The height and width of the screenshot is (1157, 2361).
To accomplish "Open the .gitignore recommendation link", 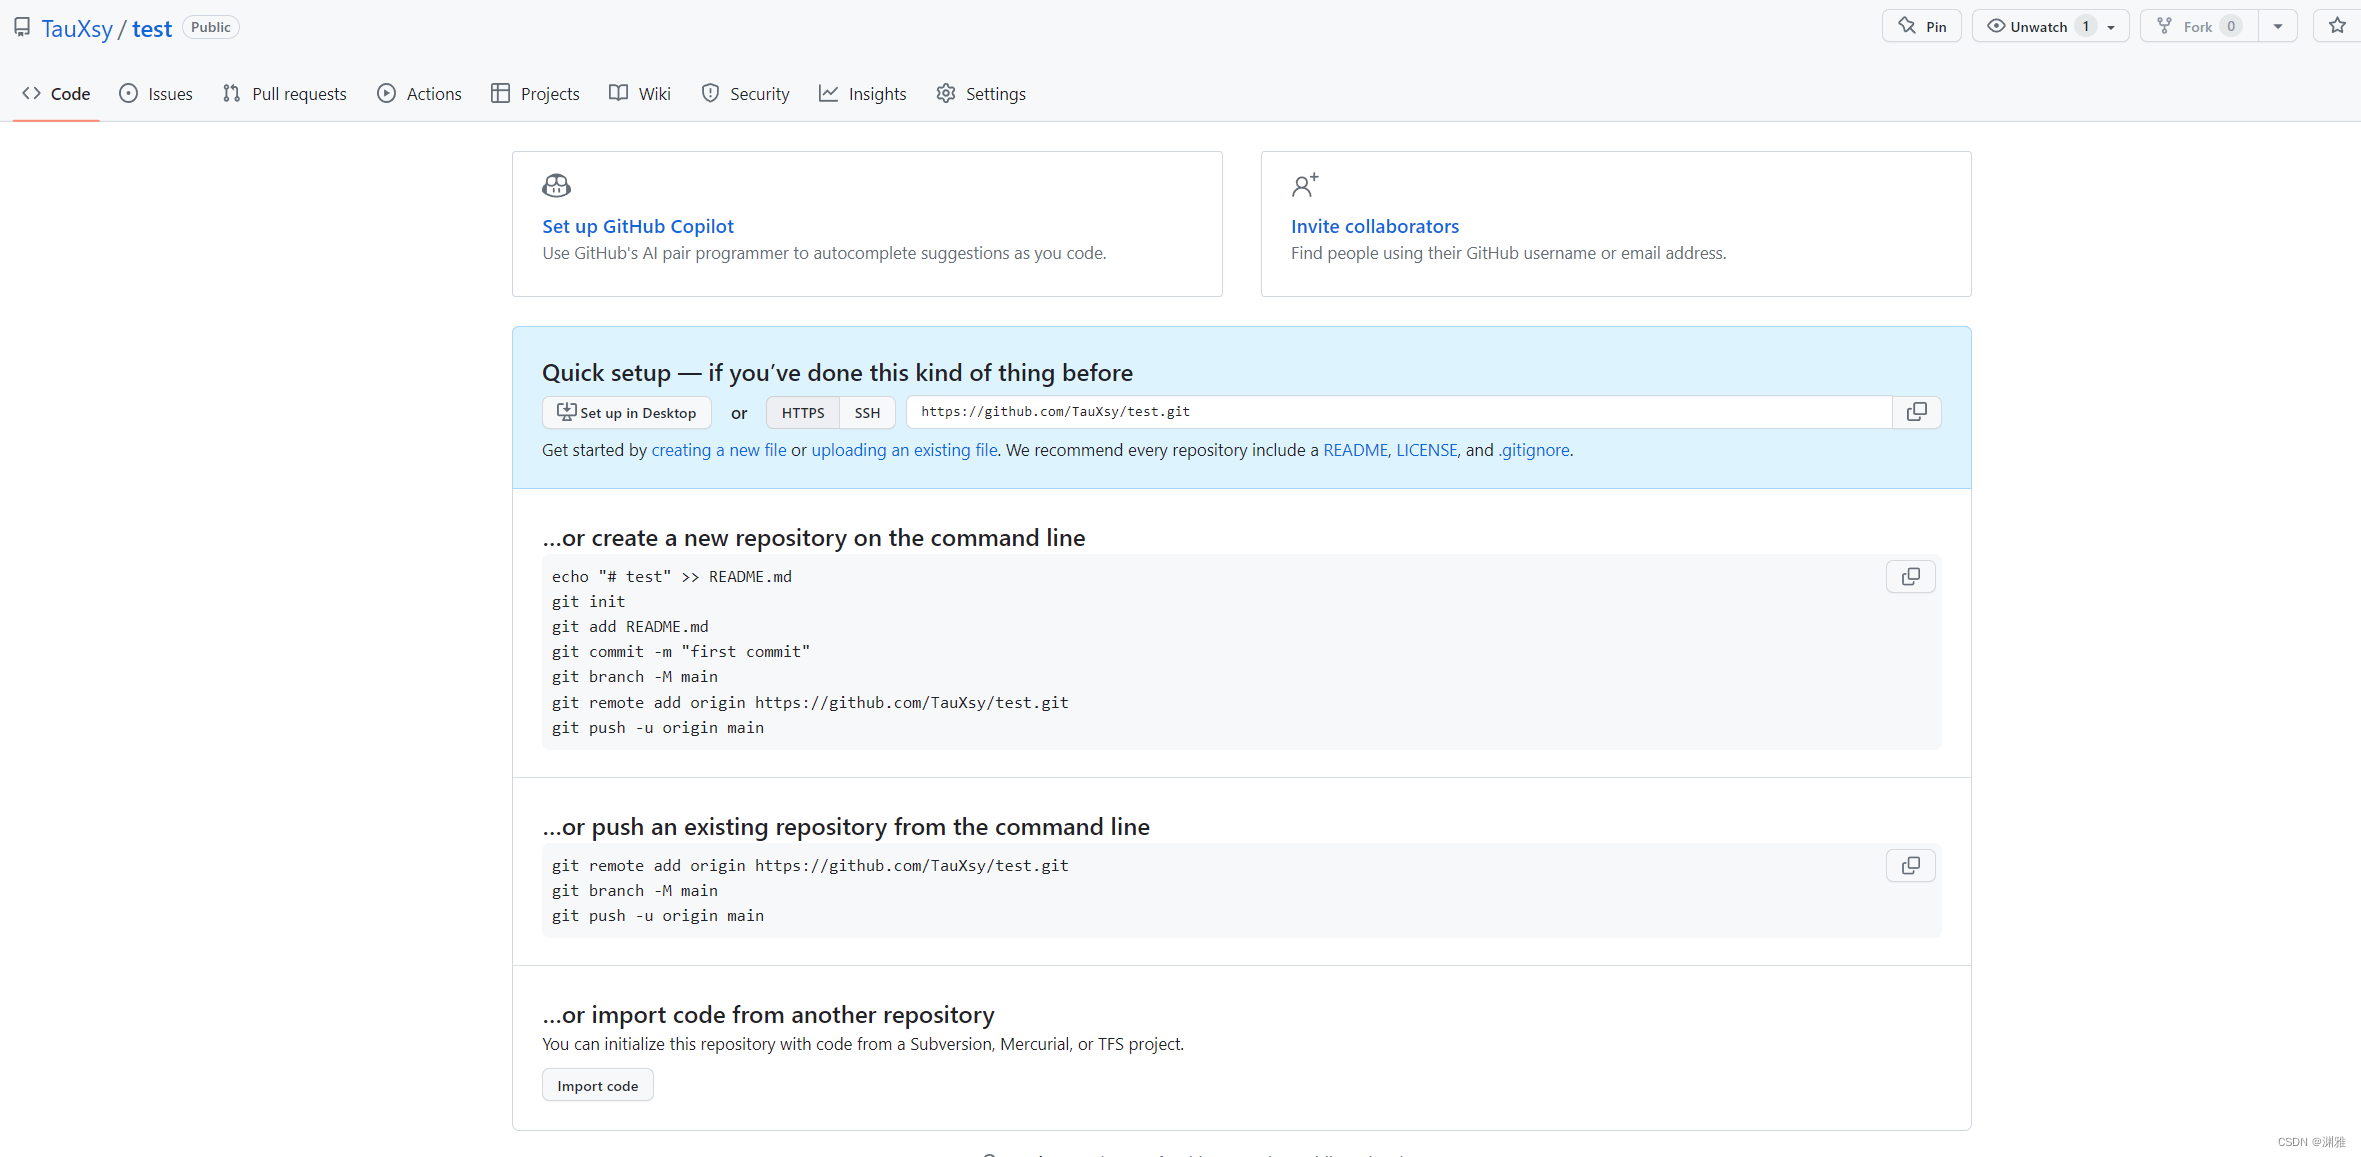I will tap(1534, 450).
